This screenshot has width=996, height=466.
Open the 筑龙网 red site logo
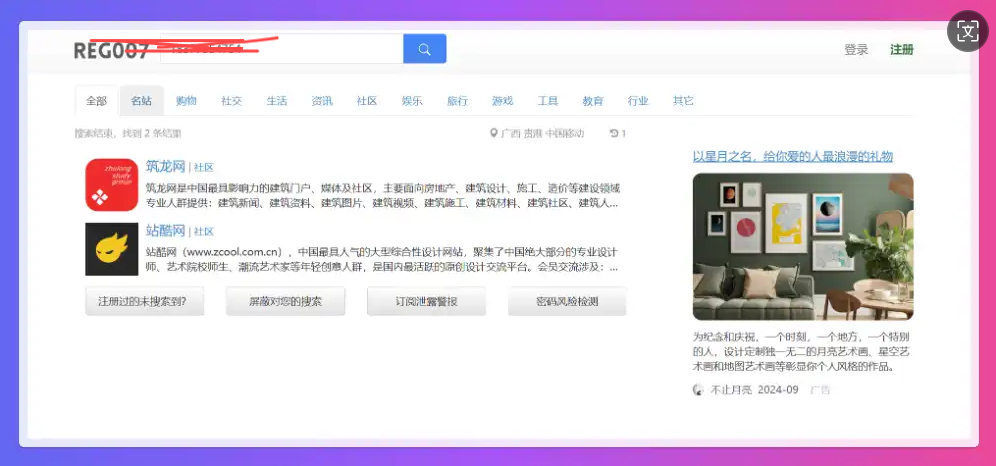tap(112, 185)
